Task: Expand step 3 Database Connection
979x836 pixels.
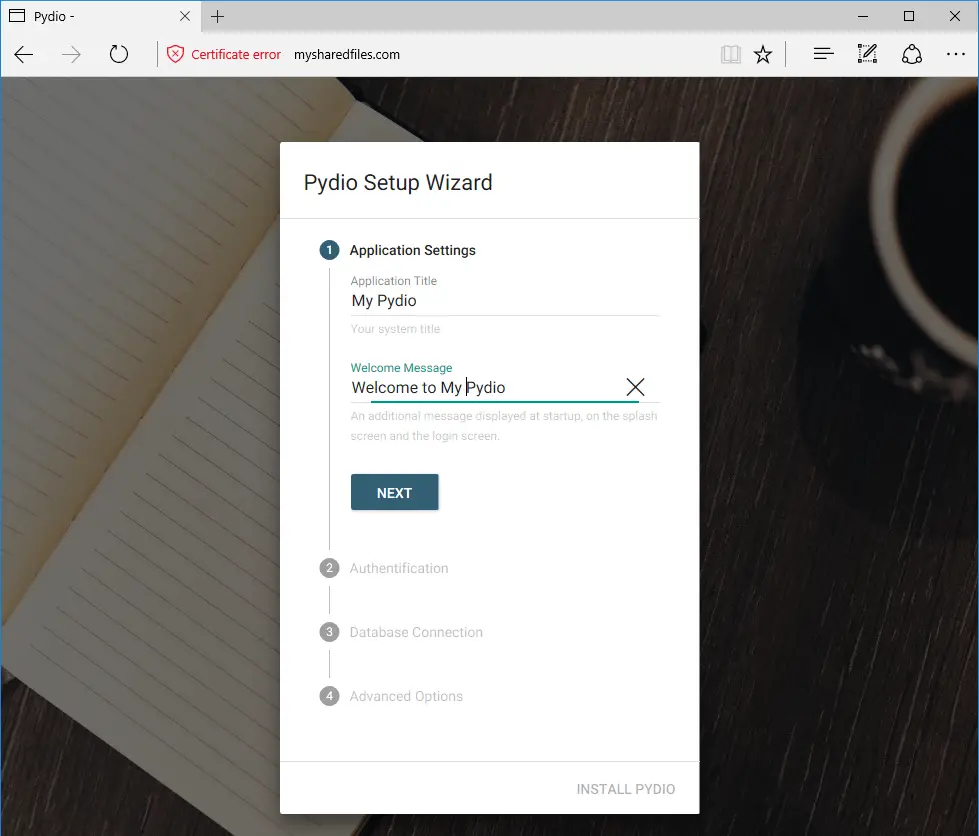Action: tap(416, 632)
